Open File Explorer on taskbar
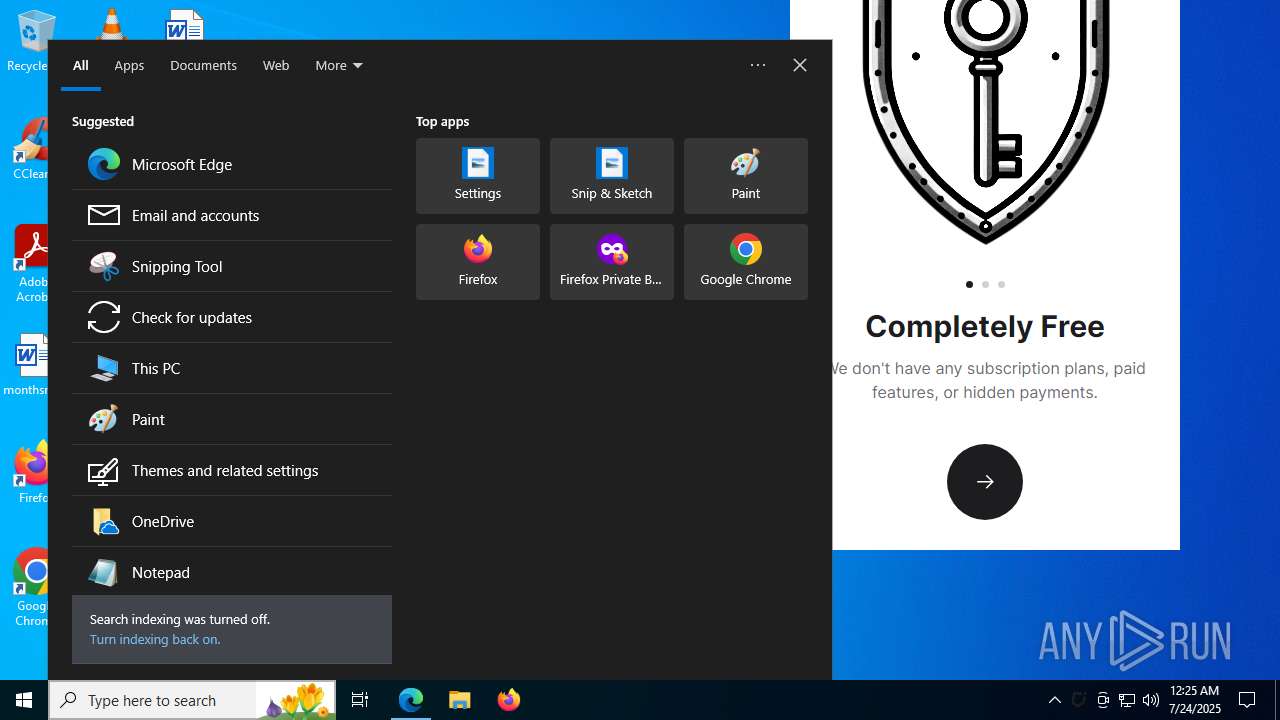Screen dimensions: 1280x720 [x=460, y=700]
